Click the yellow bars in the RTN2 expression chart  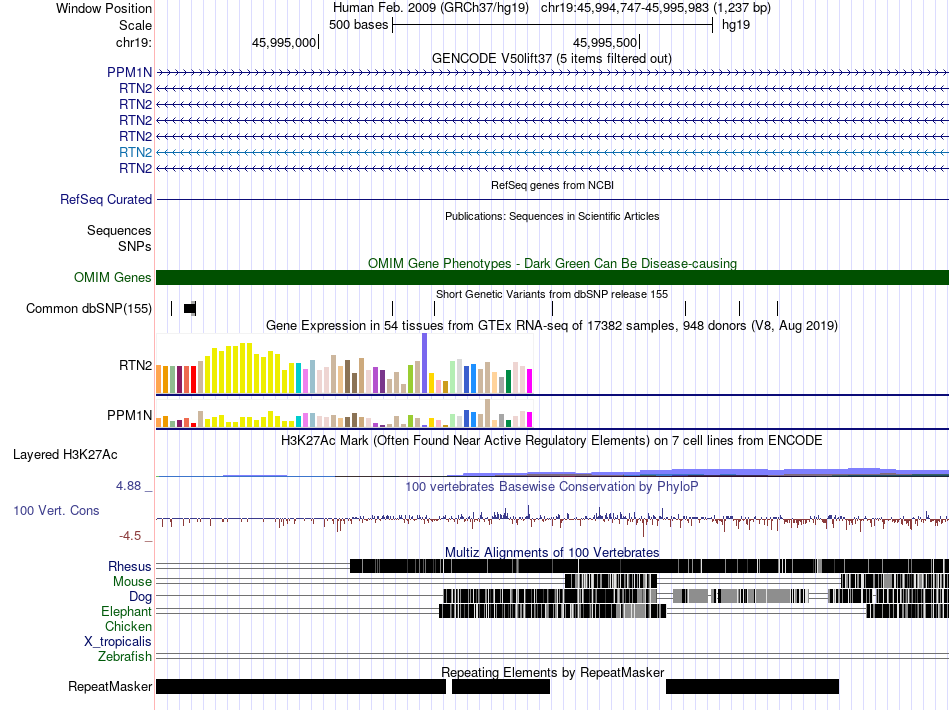click(248, 368)
